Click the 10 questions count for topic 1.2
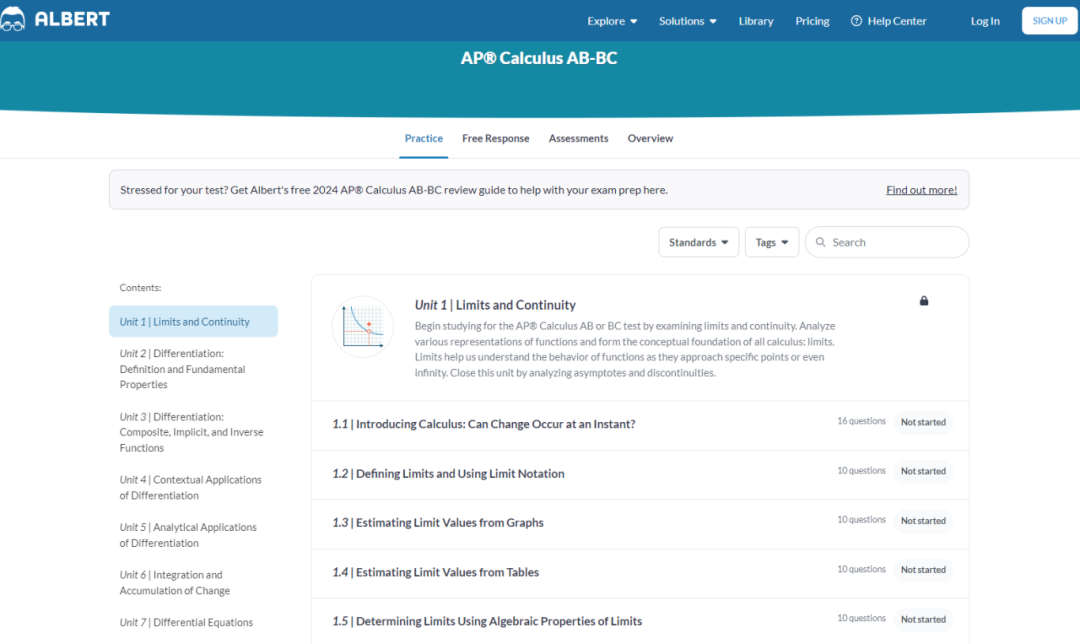Viewport: 1080px width, 644px height. pos(861,470)
